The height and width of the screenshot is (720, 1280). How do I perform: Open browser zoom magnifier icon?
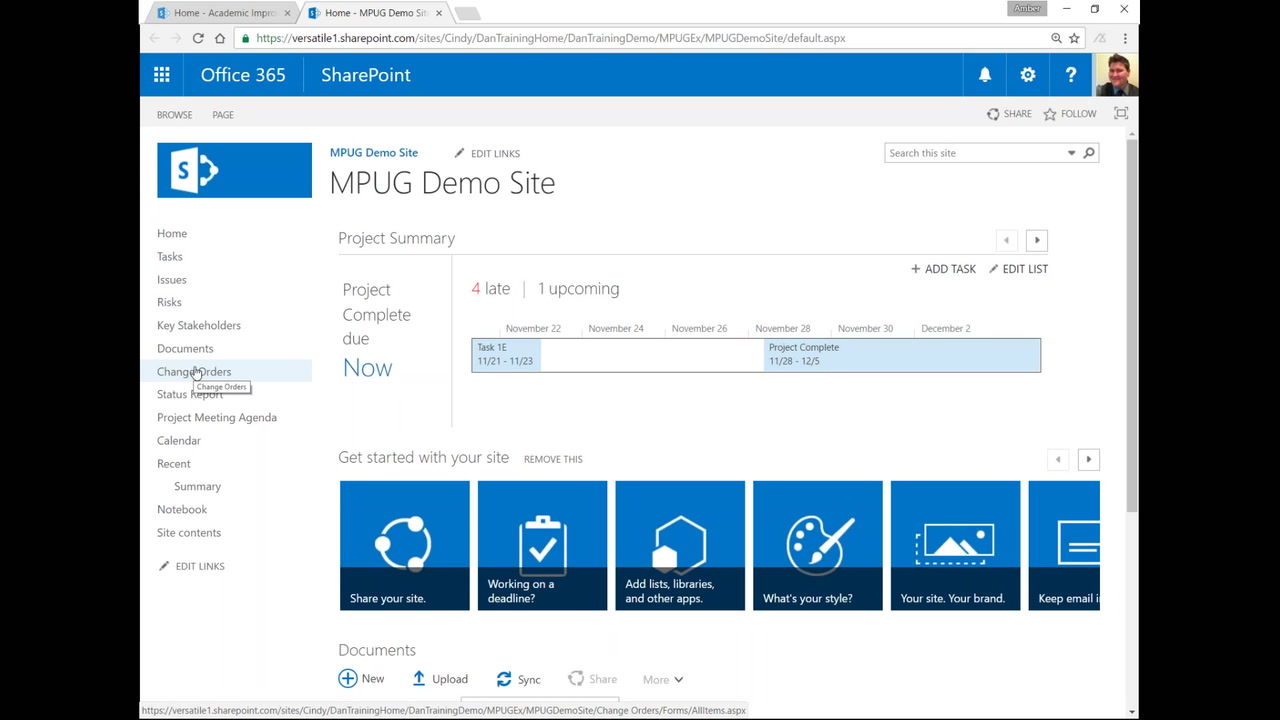pyautogui.click(x=1056, y=38)
